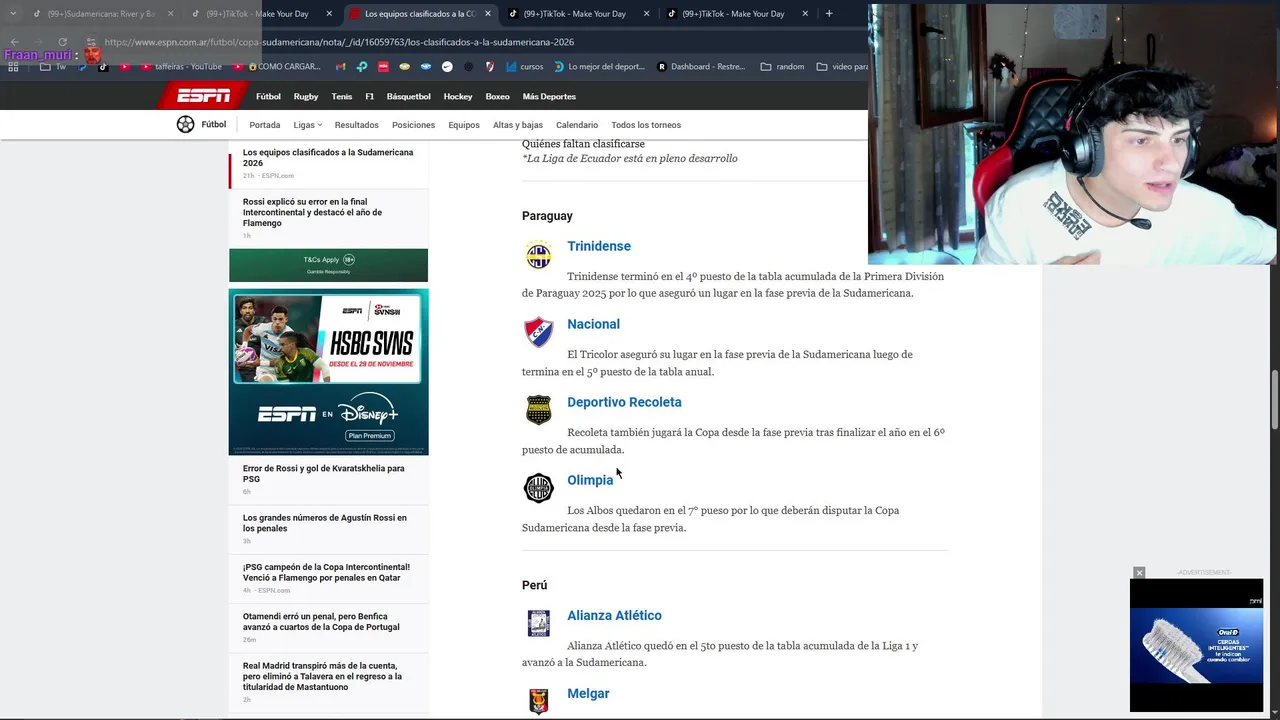Click the Deportivo Recoleta crest icon
Screen dimensions: 1280x720
click(539, 410)
